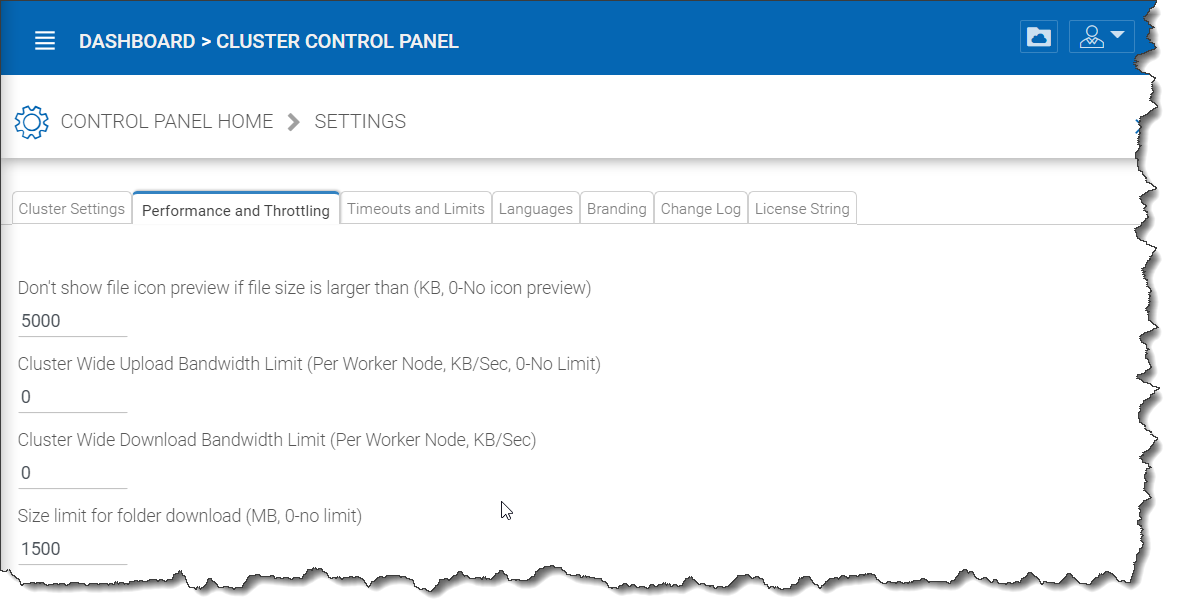The image size is (1181, 613).
Task: Click the upload bandwidth limit field
Action: click(x=72, y=397)
